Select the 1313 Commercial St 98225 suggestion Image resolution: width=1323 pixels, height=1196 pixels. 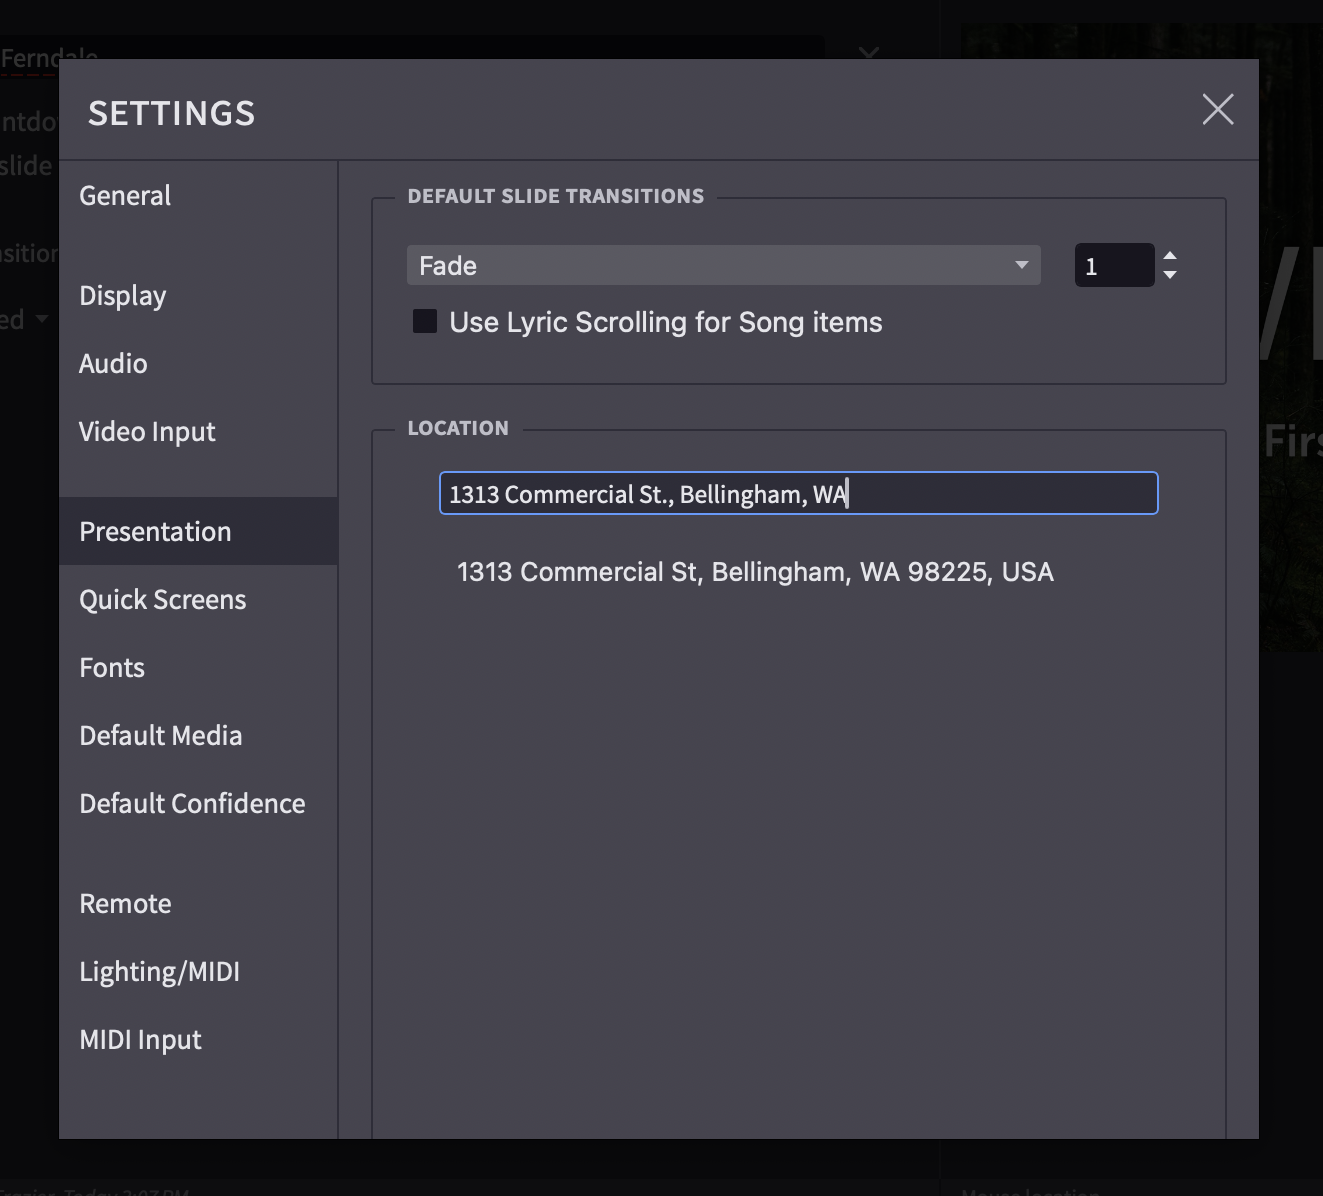755,572
